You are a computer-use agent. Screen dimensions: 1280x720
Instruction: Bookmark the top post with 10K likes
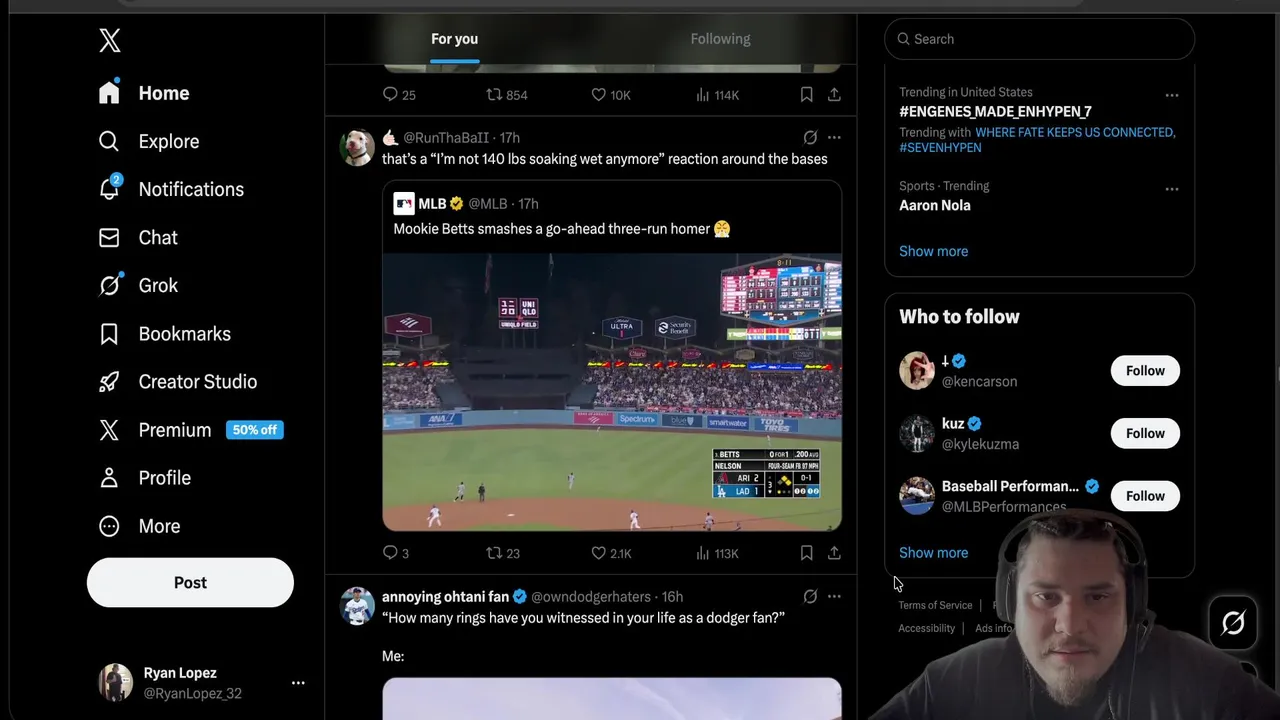(x=806, y=94)
